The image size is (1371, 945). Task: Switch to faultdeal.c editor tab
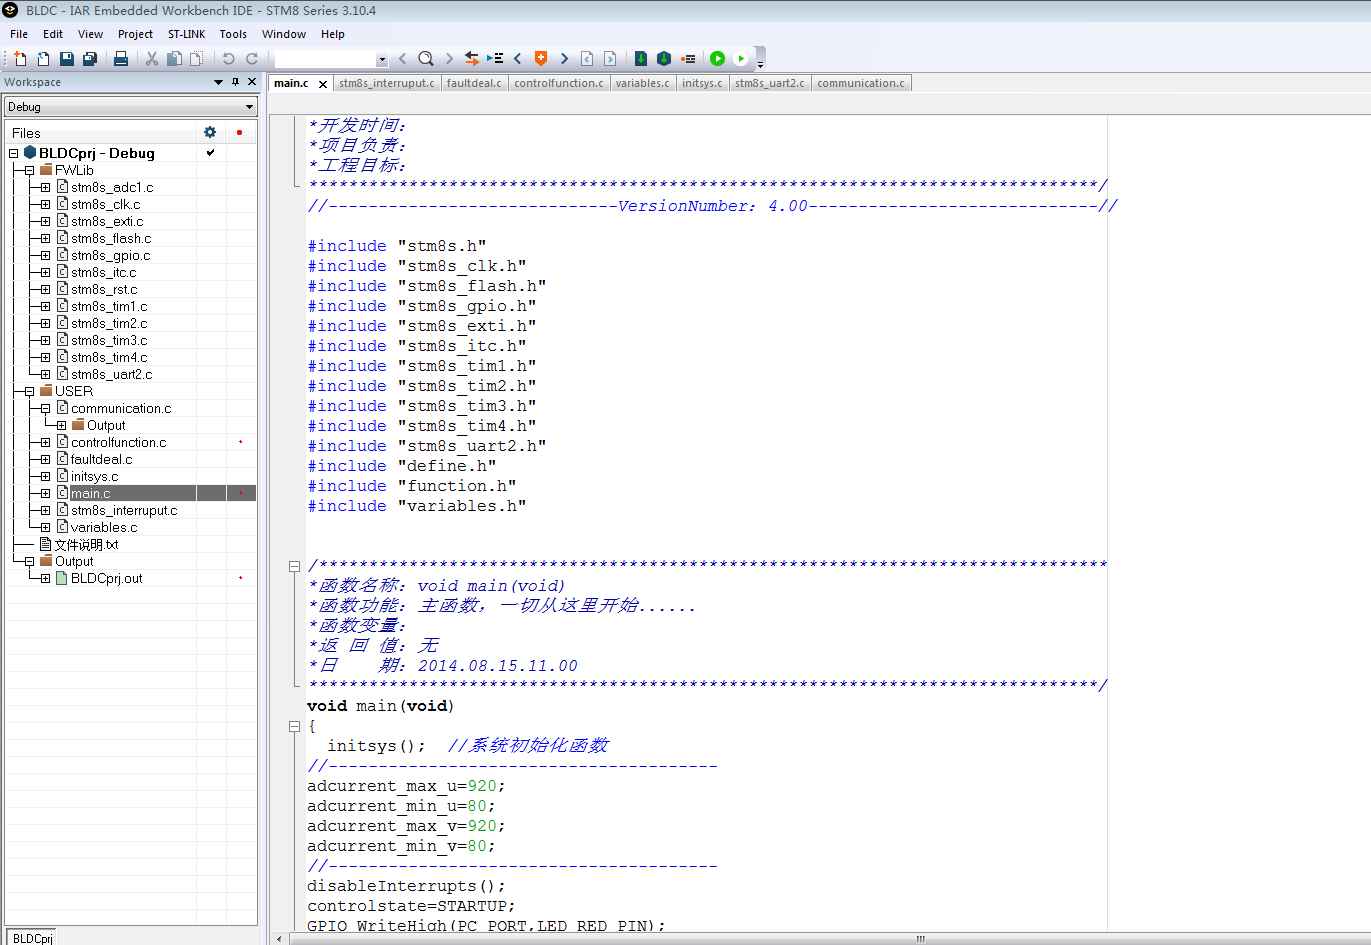pyautogui.click(x=474, y=83)
